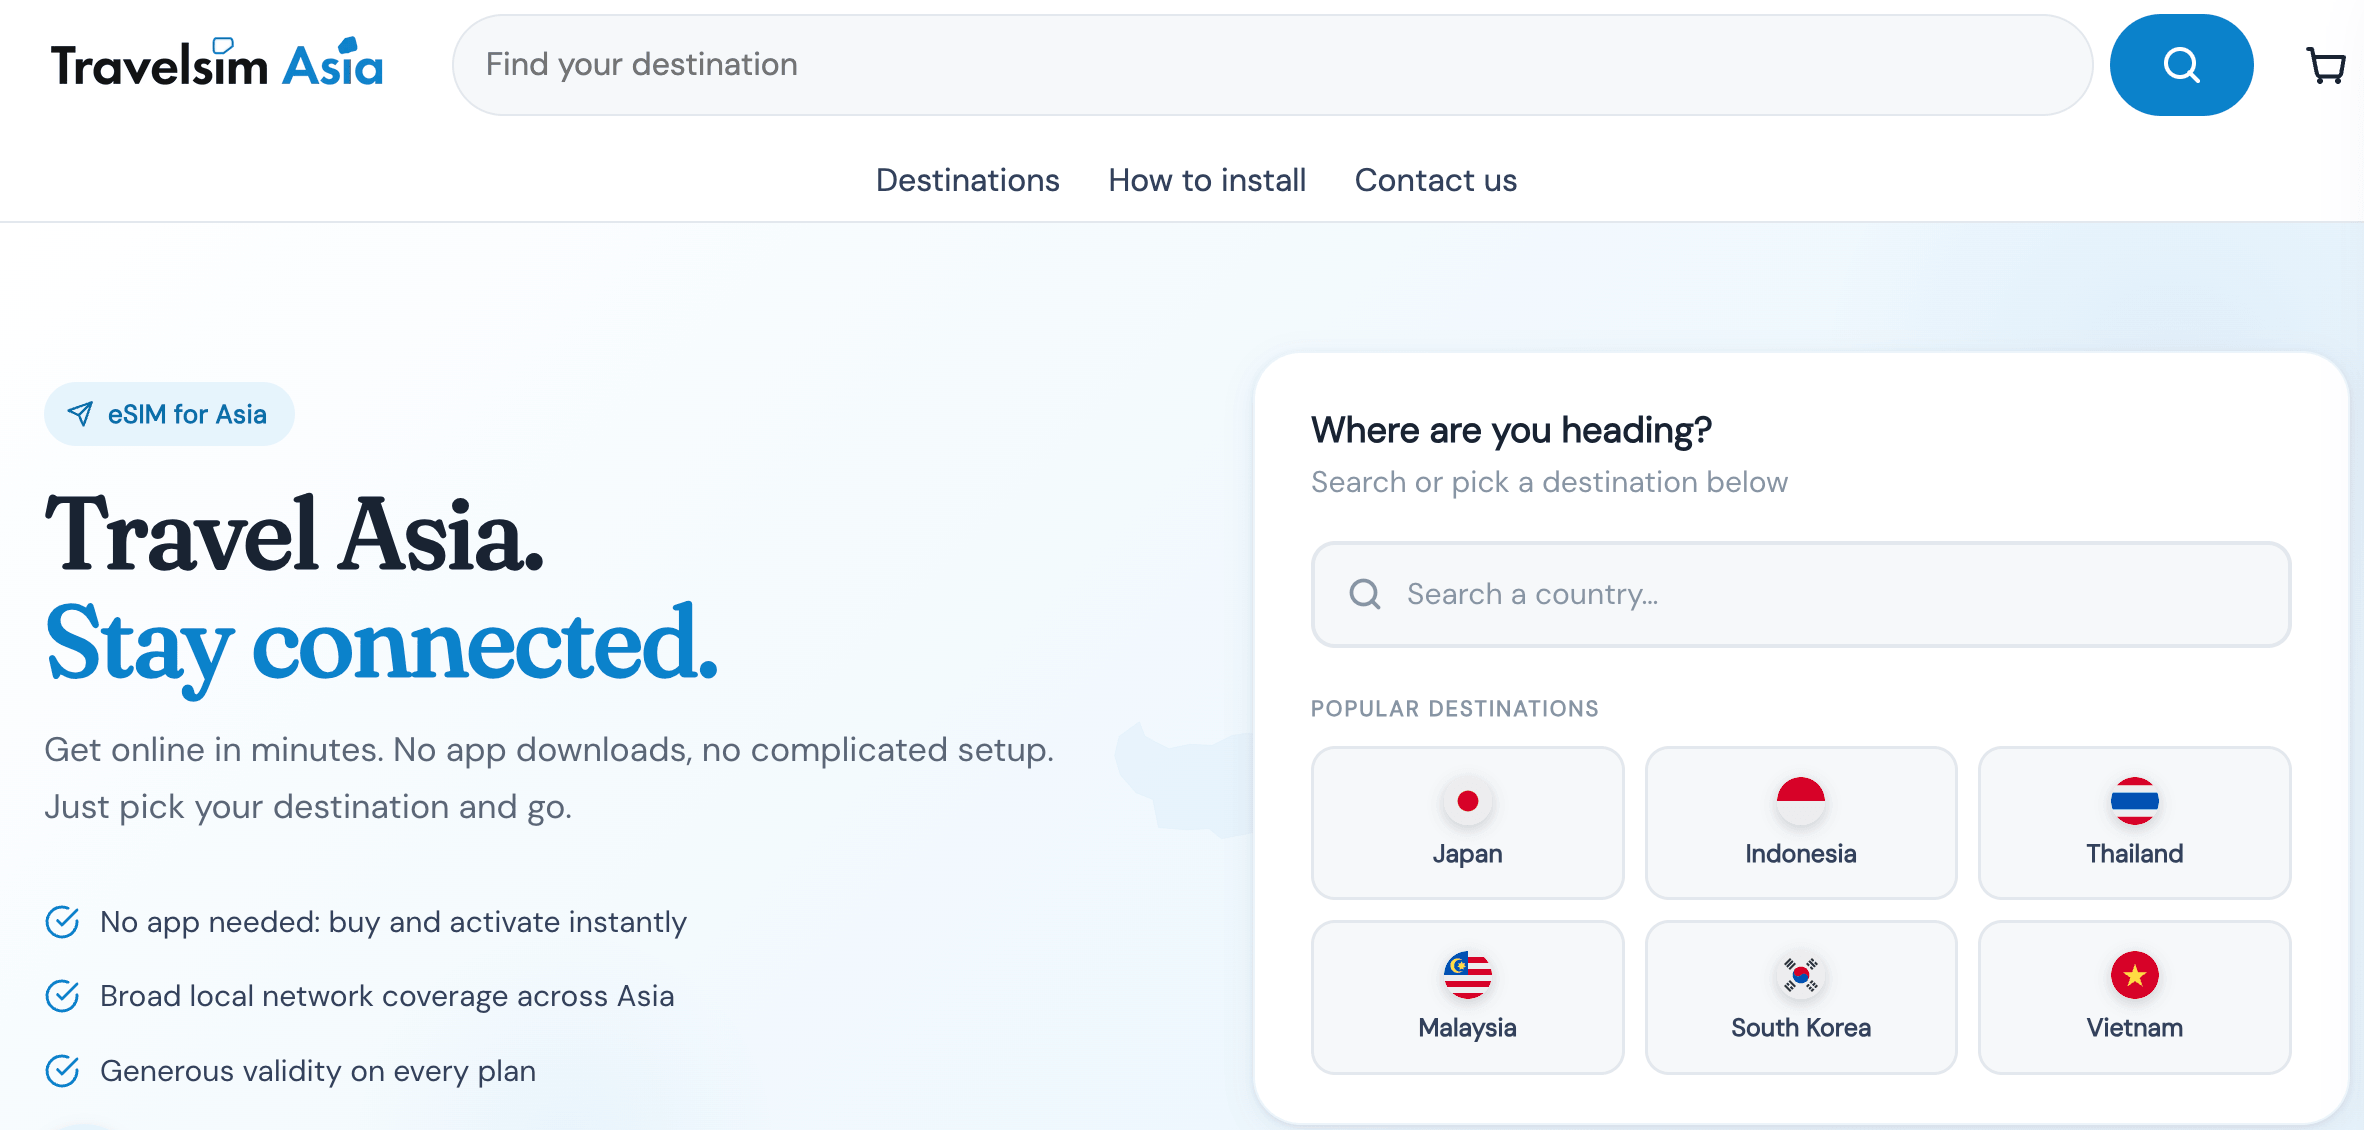Select the Japan flag destination card
The width and height of the screenshot is (2364, 1130).
[x=1467, y=823]
